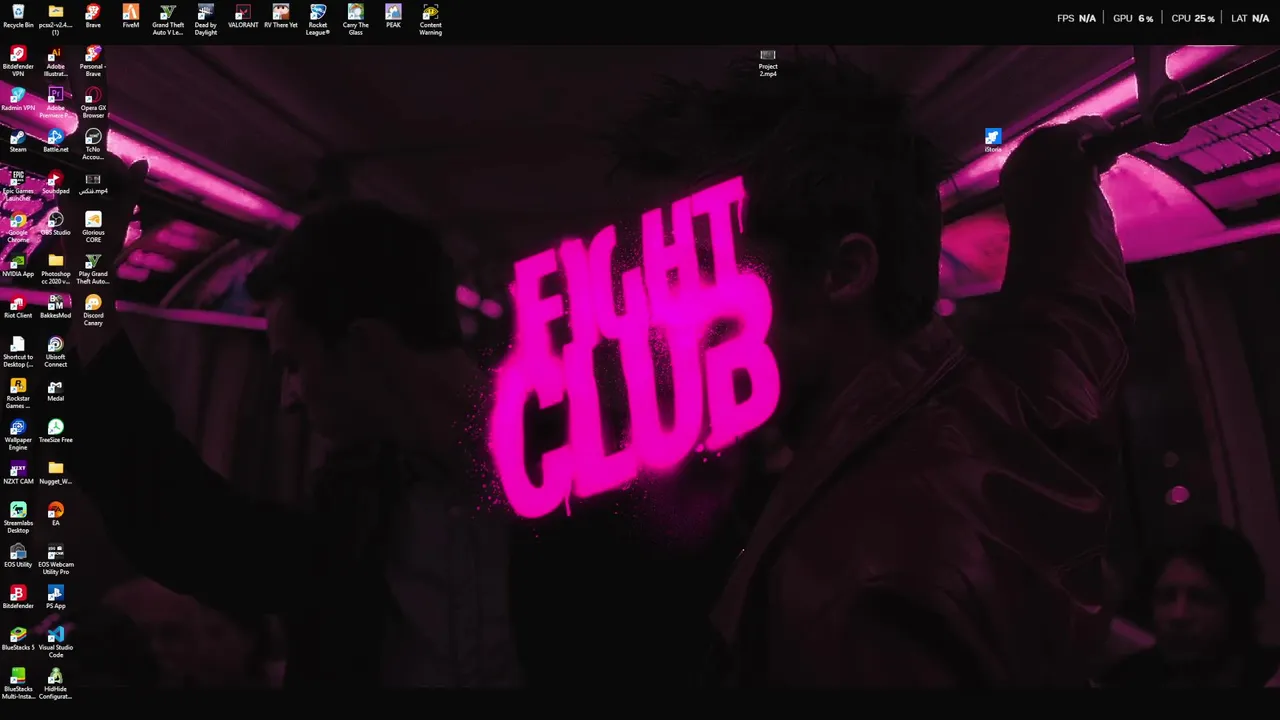Click the Brave browser shortcut

tap(93, 17)
